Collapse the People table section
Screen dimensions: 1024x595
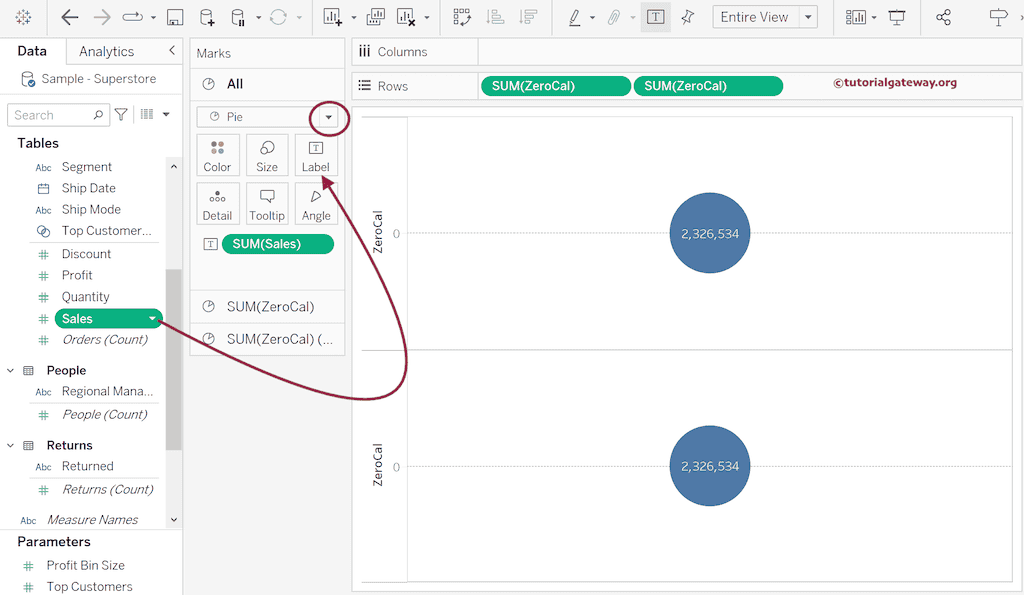coord(11,370)
